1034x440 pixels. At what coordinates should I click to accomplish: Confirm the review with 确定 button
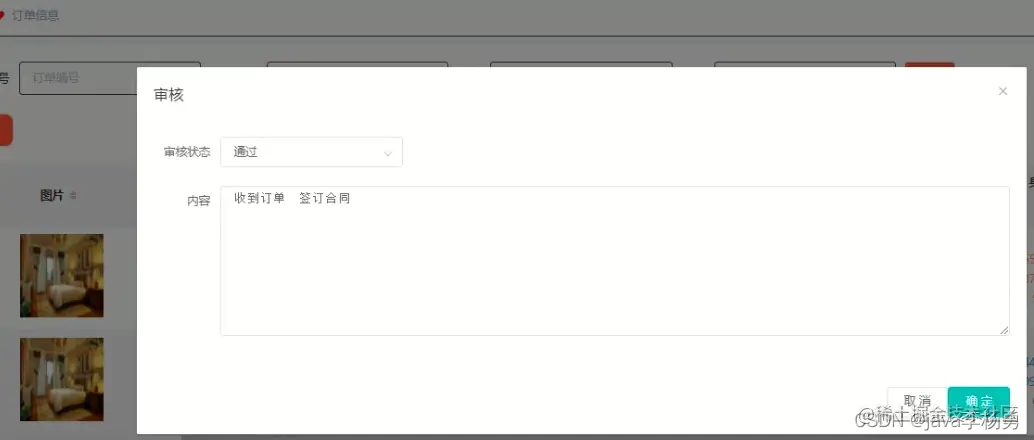point(979,400)
